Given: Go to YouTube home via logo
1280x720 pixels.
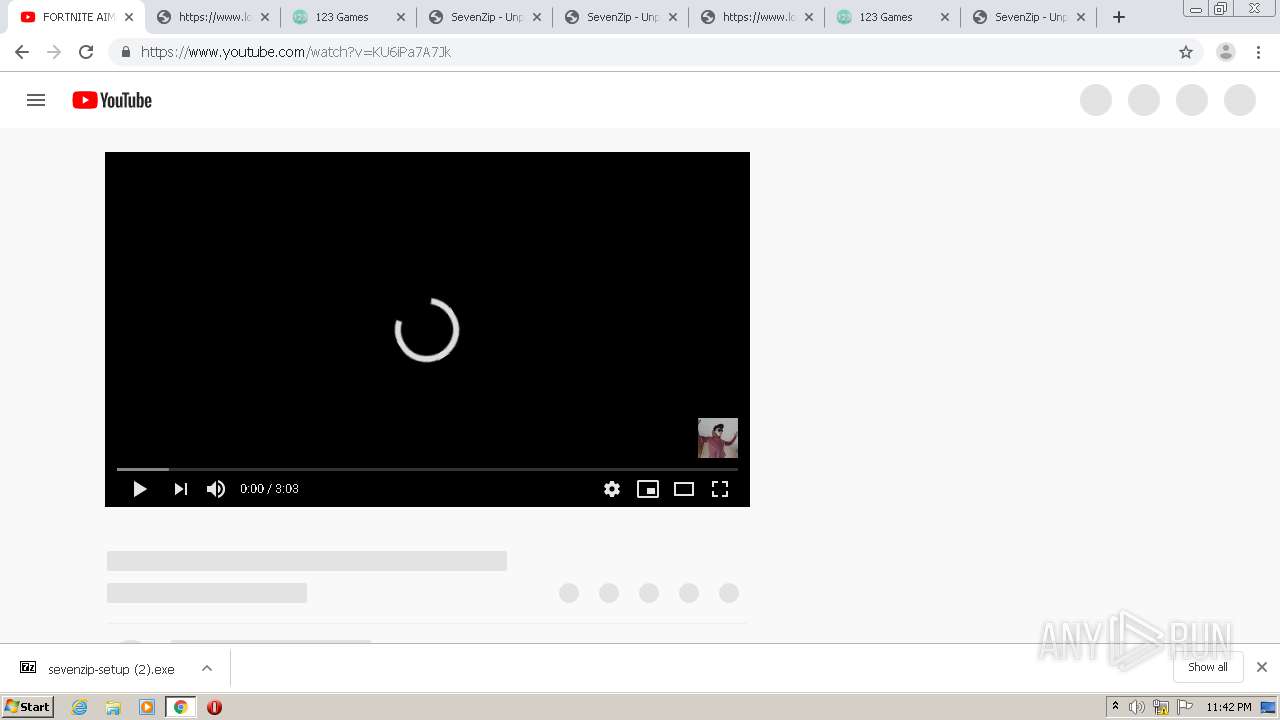Looking at the screenshot, I should tap(112, 100).
